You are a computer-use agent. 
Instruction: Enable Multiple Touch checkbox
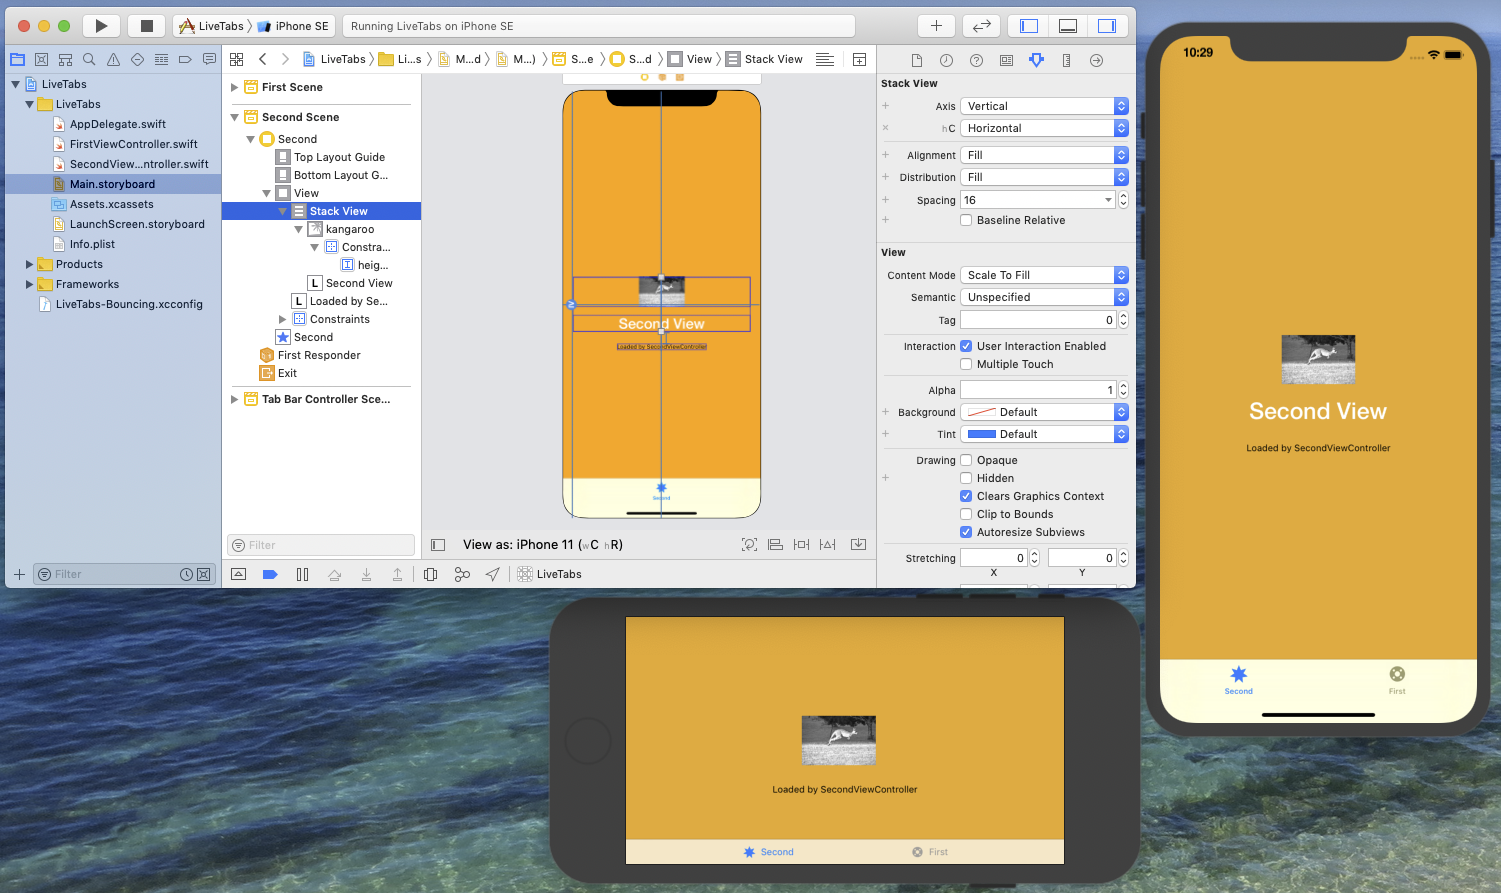tap(966, 364)
